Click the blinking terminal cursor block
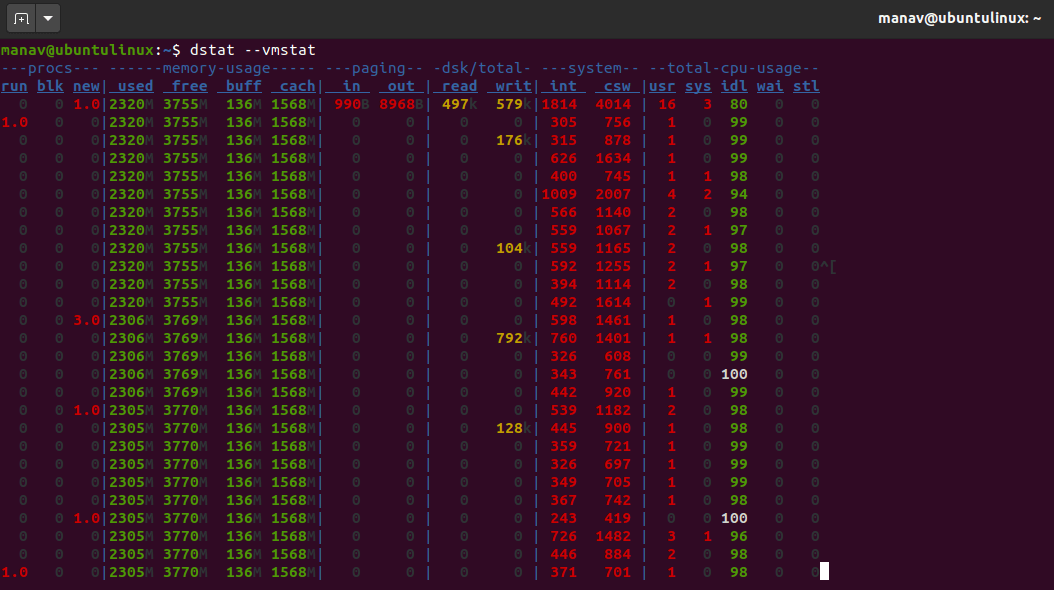Viewport: 1054px width, 590px height. (823, 571)
